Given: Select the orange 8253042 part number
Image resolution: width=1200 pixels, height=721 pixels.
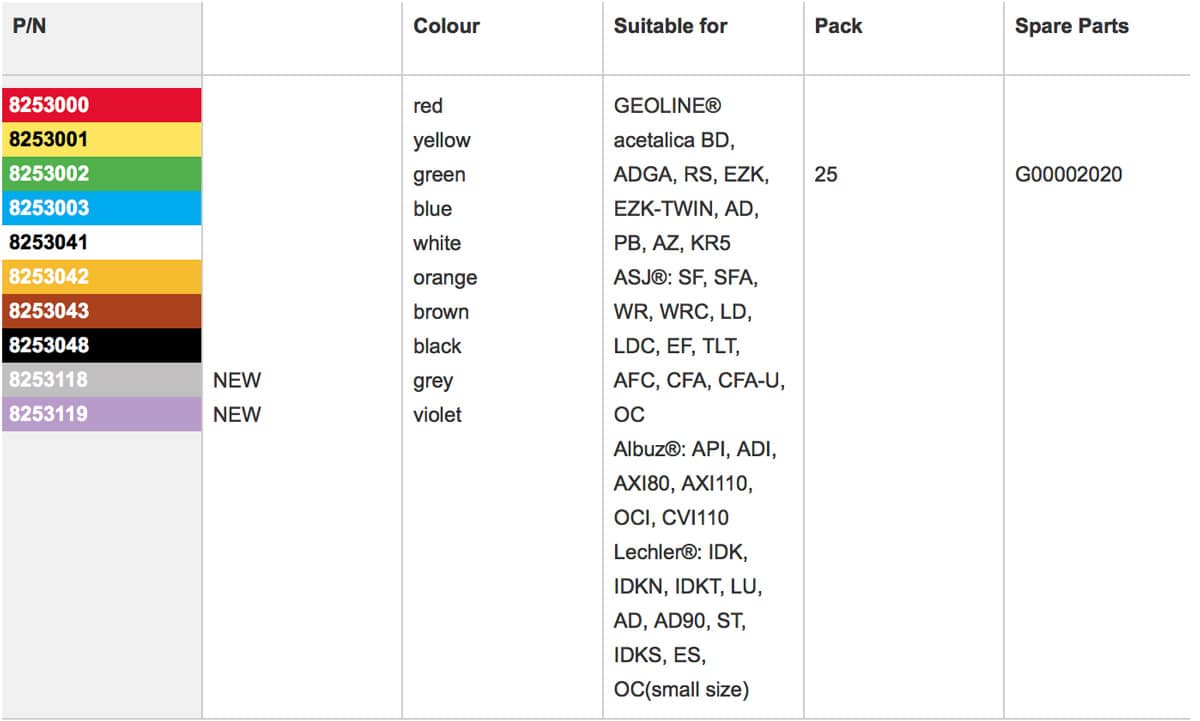Looking at the screenshot, I should coord(101,277).
